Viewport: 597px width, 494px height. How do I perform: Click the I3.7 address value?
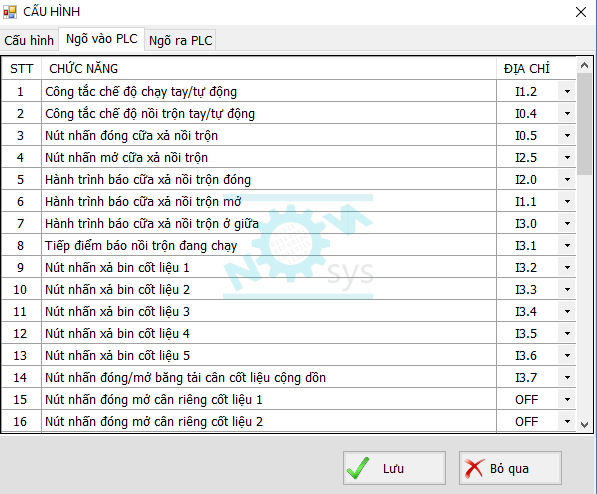[x=526, y=378]
